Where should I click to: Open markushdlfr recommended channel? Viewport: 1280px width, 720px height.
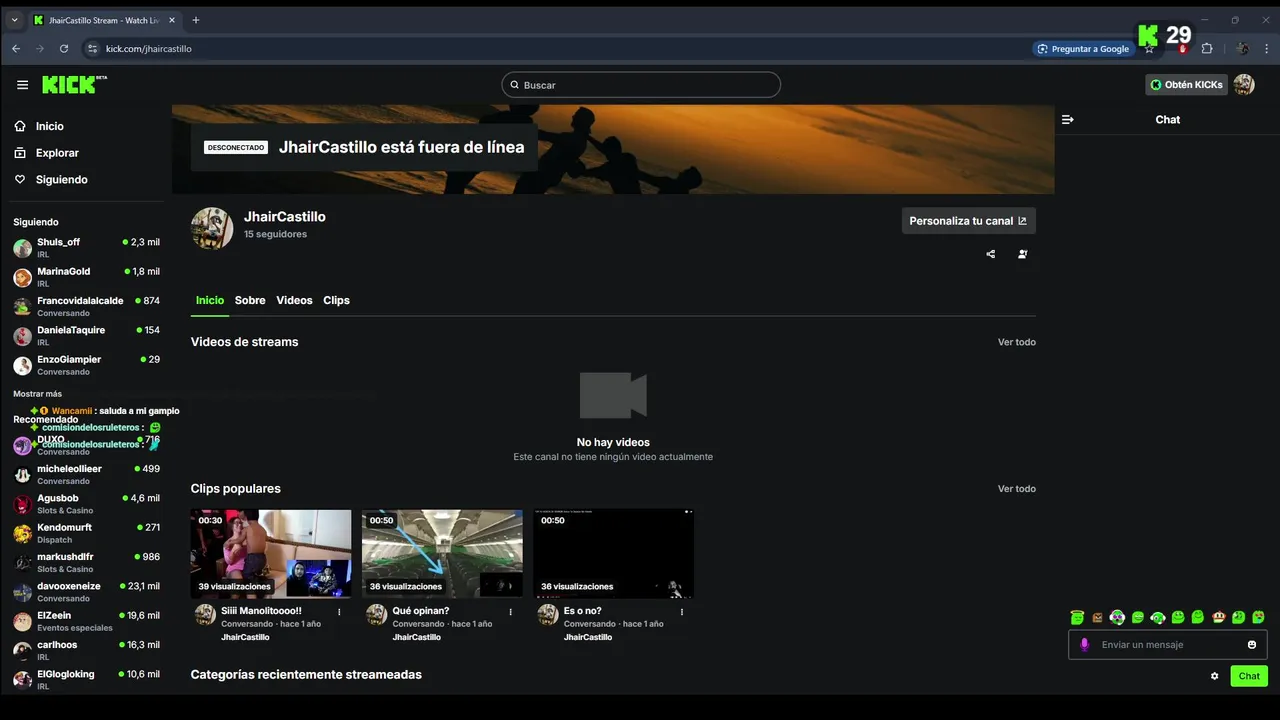tap(86, 562)
